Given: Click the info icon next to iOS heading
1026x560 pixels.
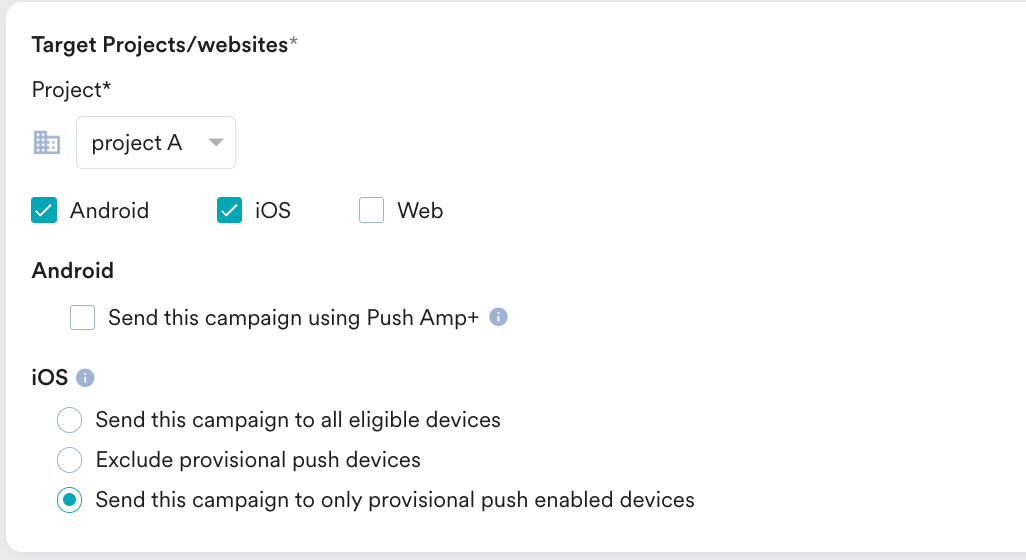Looking at the screenshot, I should [x=85, y=378].
